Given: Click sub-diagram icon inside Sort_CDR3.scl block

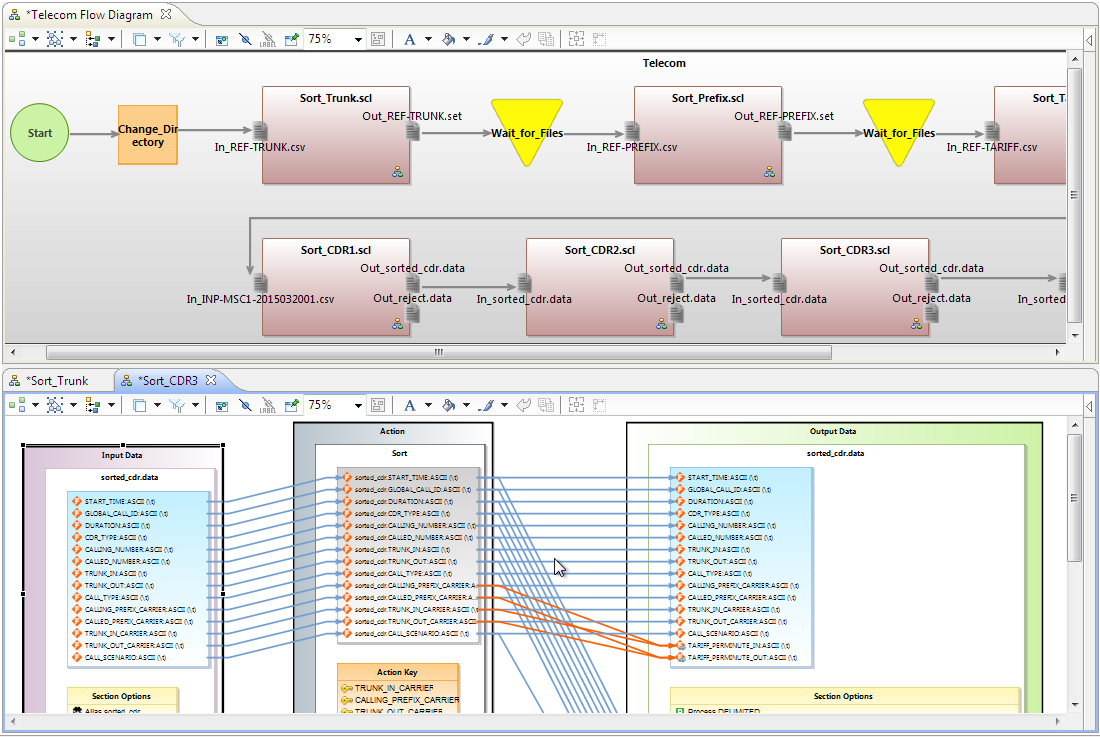Looking at the screenshot, I should coord(917,324).
